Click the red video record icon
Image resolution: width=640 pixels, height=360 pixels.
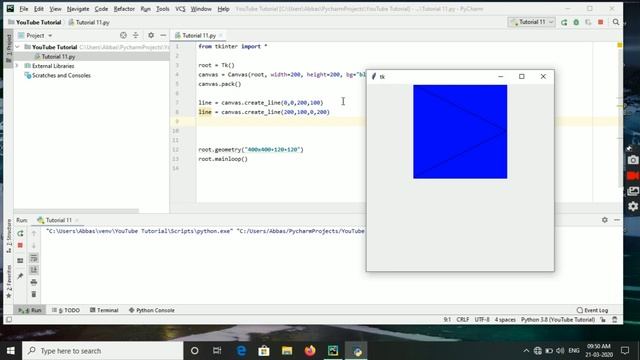[x=633, y=176]
